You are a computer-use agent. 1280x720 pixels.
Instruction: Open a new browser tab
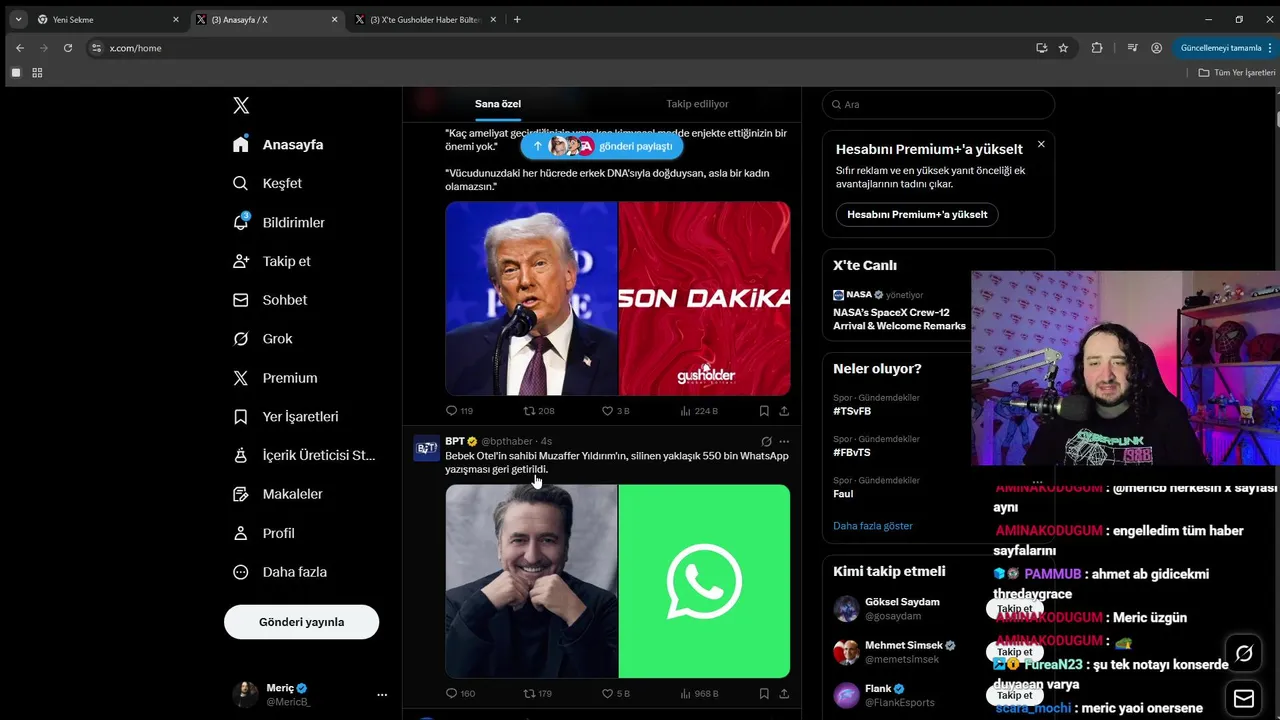(x=517, y=19)
